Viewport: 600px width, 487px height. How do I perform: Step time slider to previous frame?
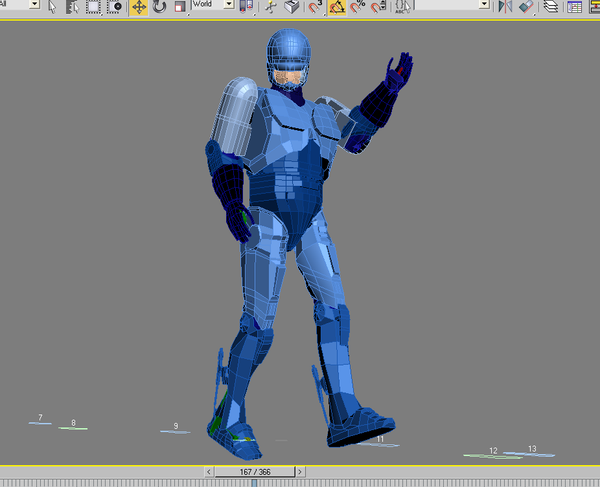pyautogui.click(x=208, y=472)
